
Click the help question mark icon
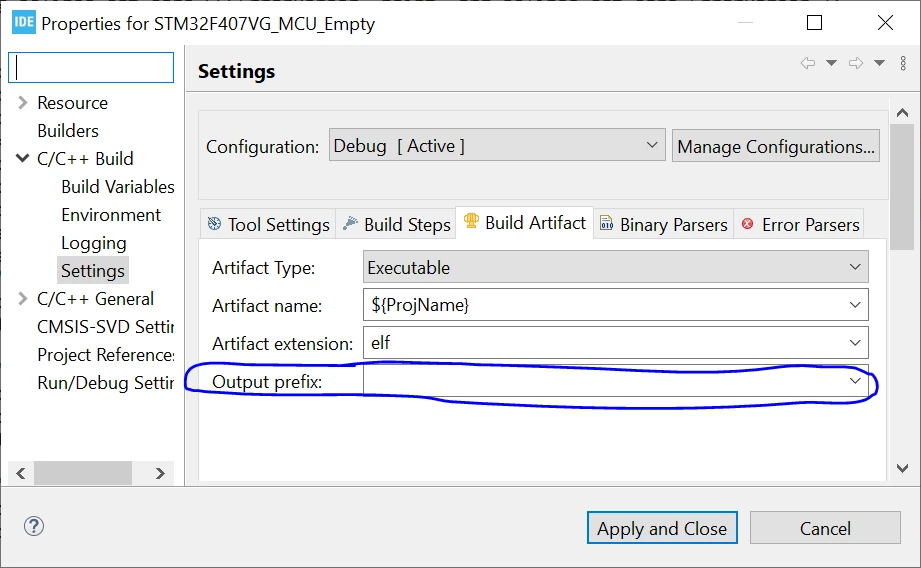click(34, 526)
